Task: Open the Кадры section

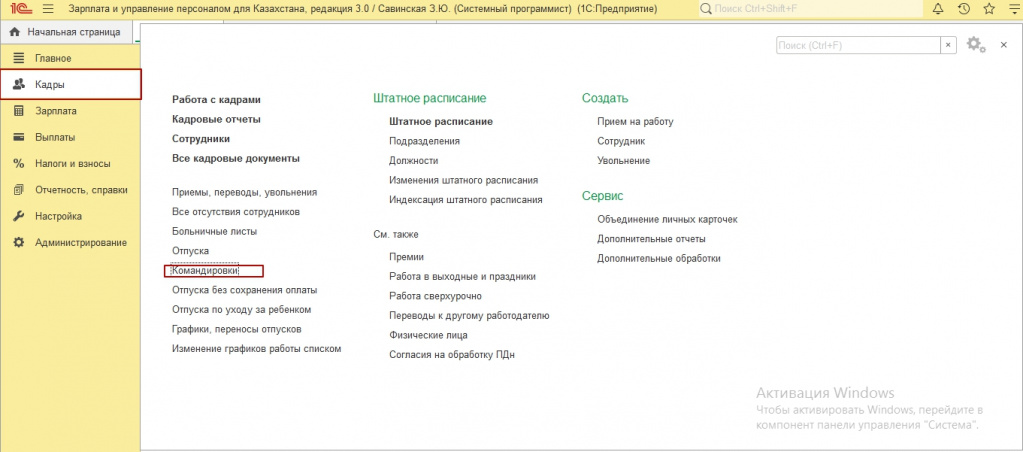Action: click(70, 84)
